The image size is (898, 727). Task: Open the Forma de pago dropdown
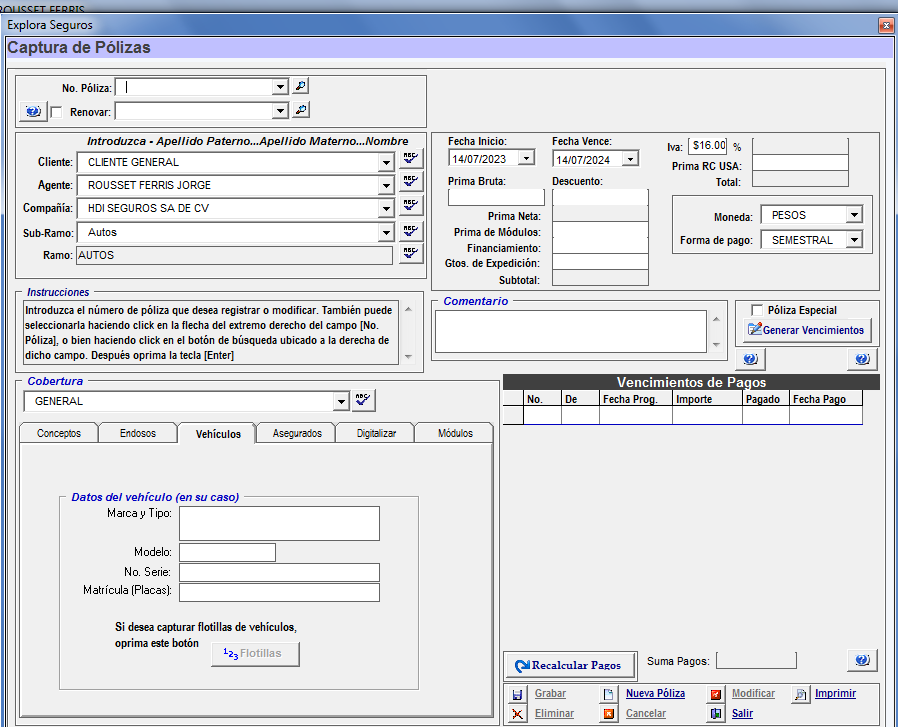[x=853, y=240]
